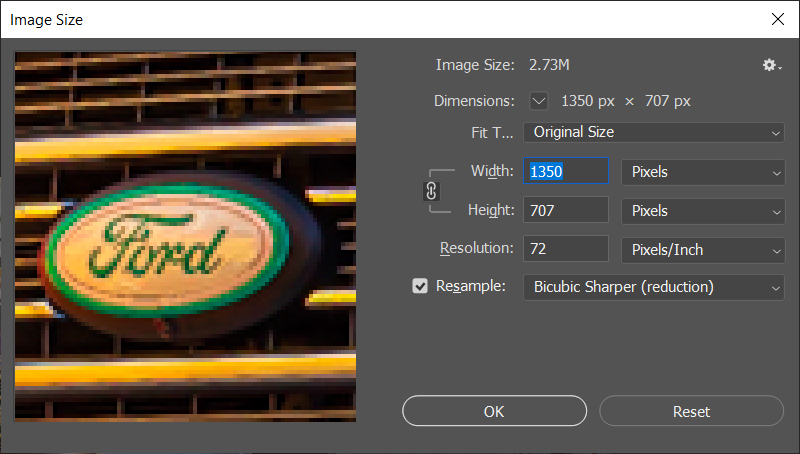This screenshot has width=800, height=454.
Task: Confirm resize with the OK button
Action: (x=494, y=411)
